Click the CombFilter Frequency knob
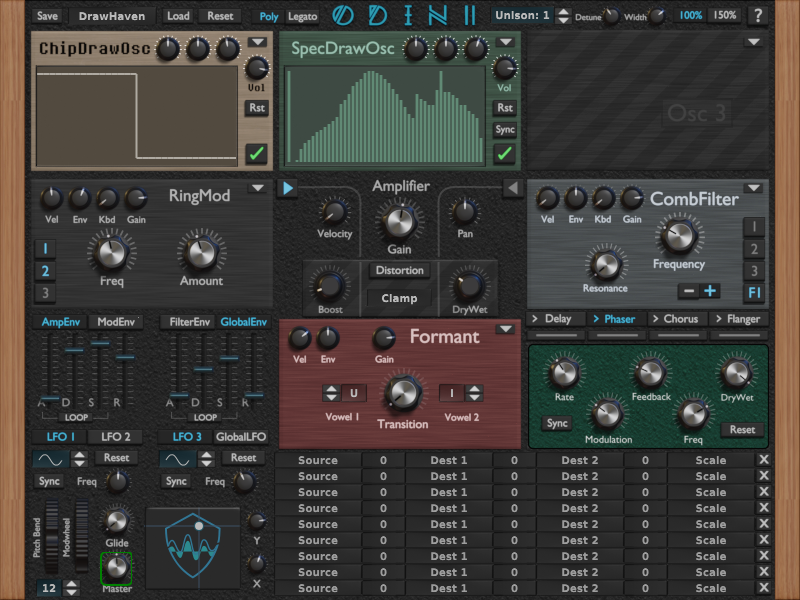 coord(679,236)
